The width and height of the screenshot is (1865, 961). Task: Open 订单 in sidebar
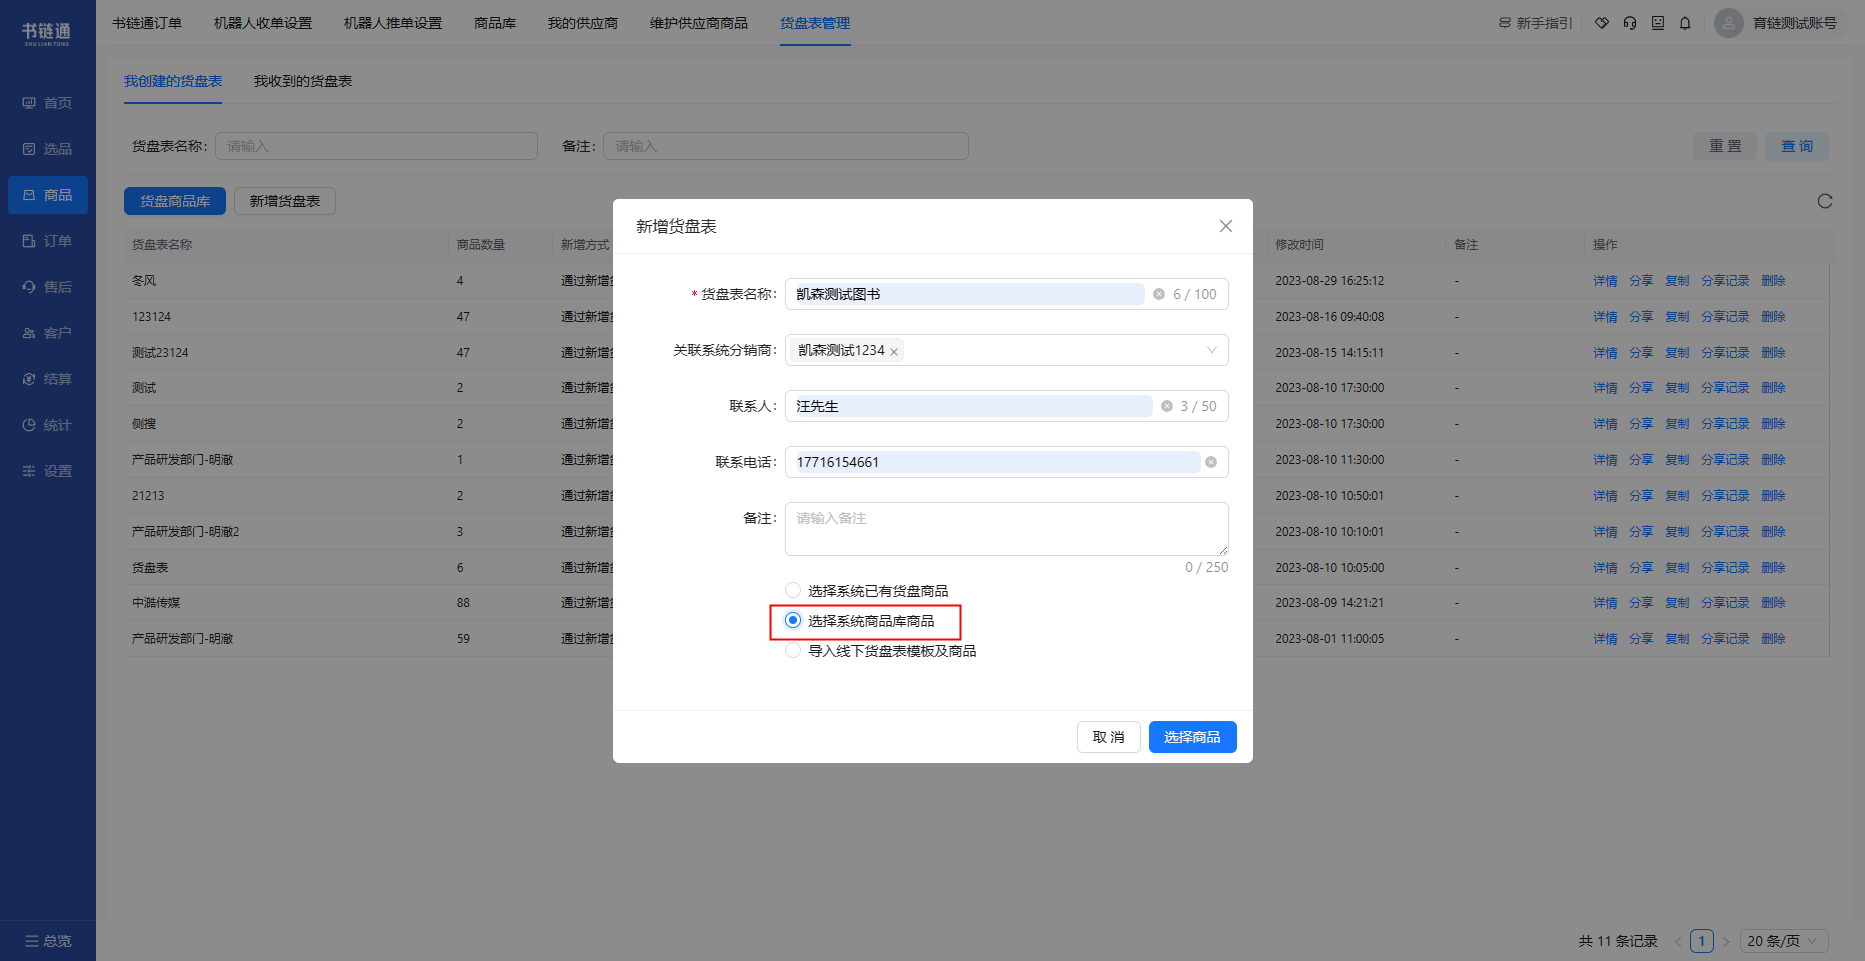tap(47, 241)
